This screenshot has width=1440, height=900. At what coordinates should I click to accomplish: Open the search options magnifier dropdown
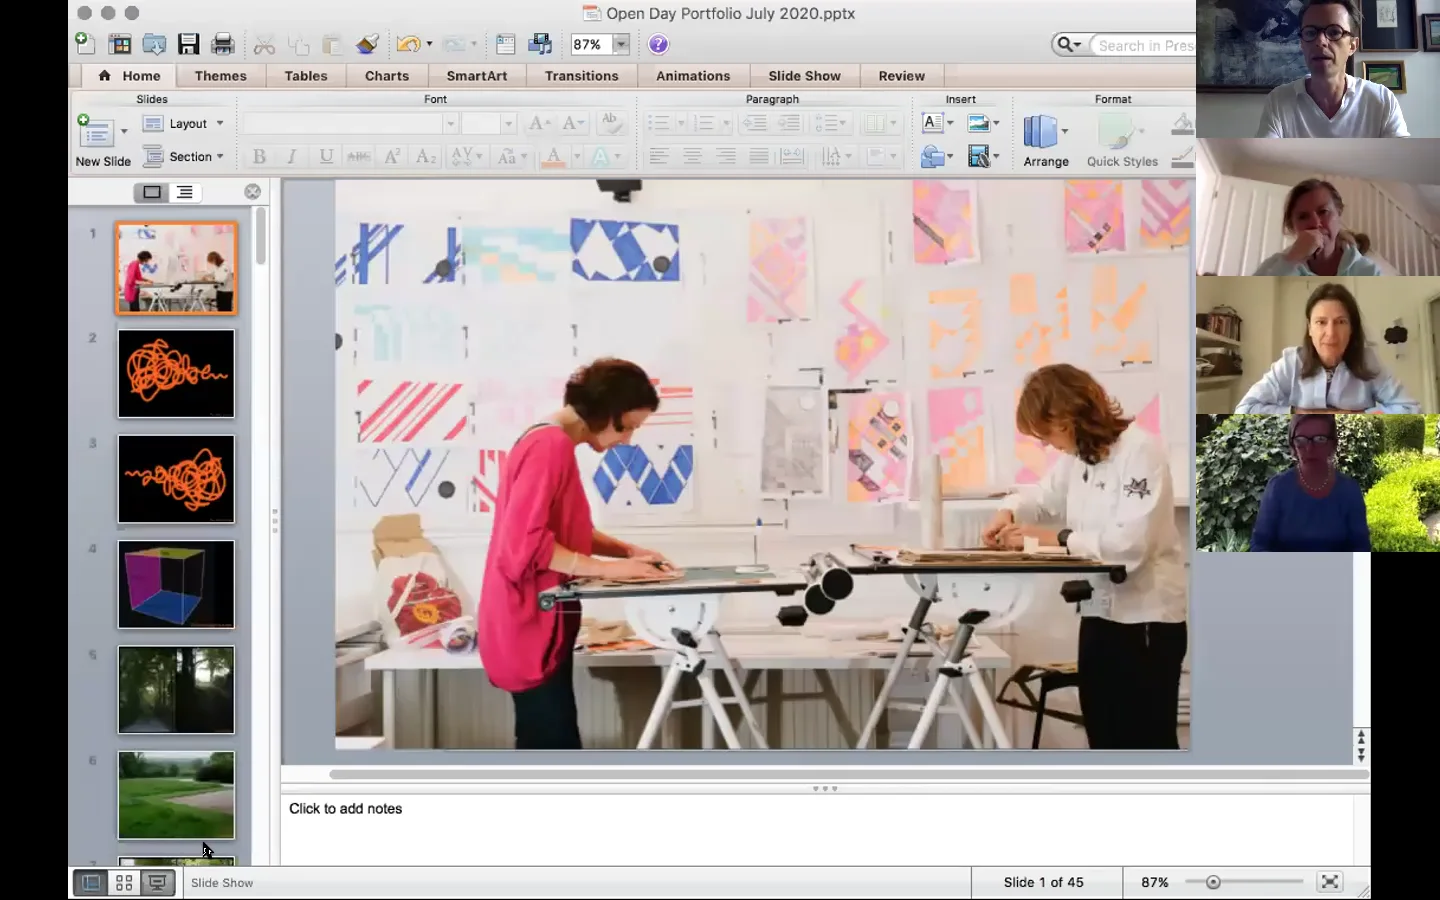tap(1069, 44)
